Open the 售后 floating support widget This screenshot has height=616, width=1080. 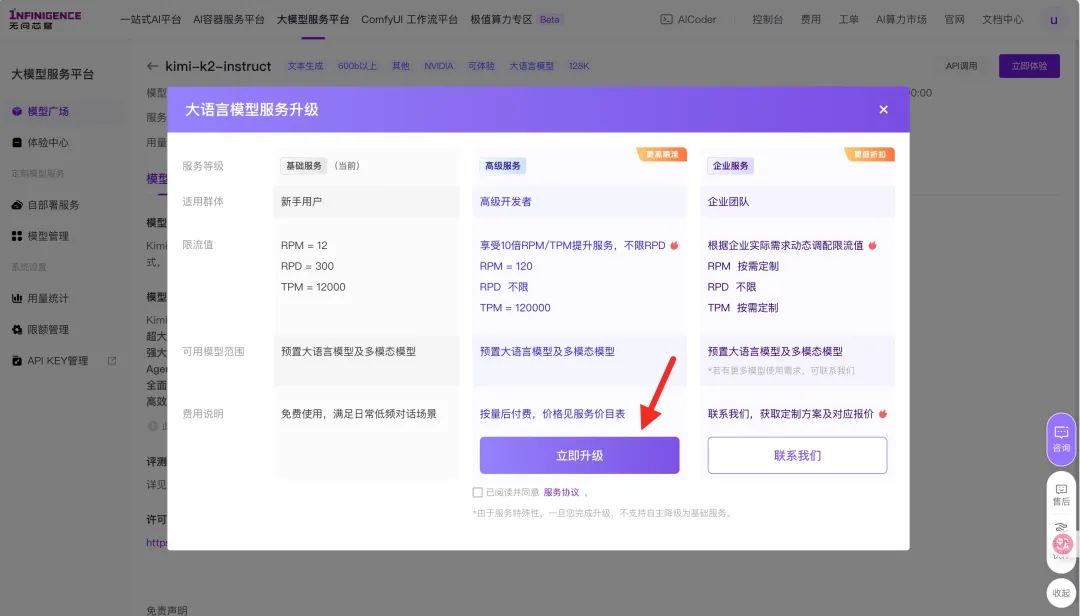1061,495
